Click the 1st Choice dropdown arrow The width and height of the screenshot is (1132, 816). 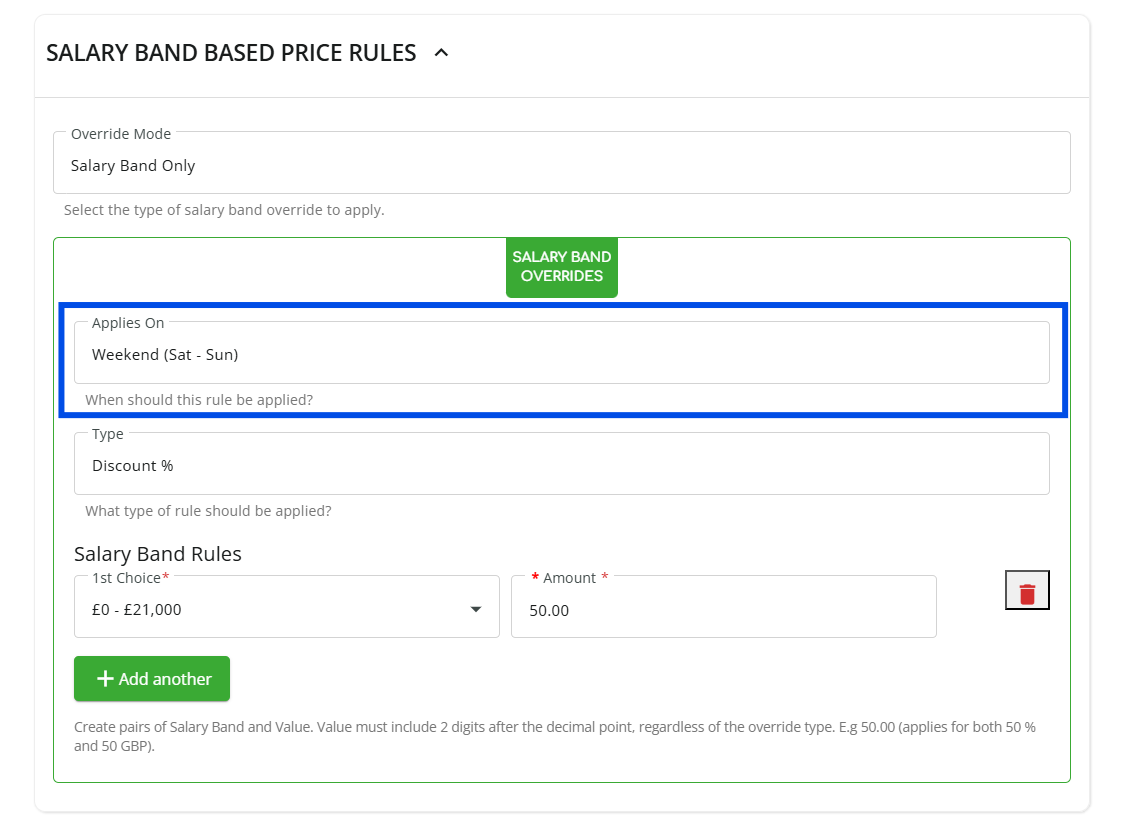click(476, 610)
